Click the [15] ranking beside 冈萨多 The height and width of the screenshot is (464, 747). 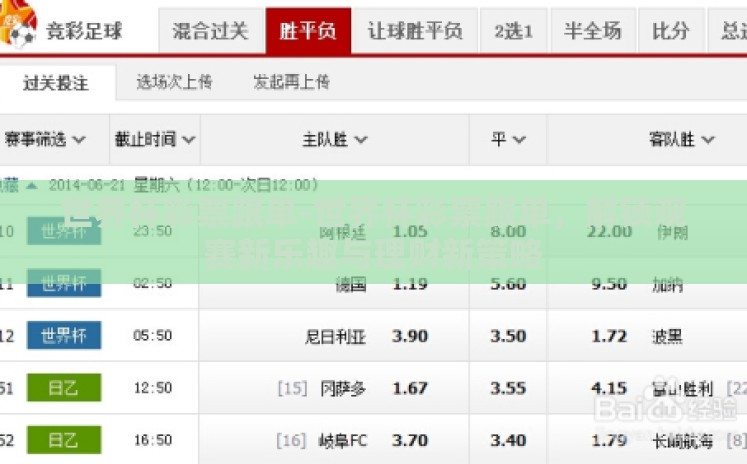coord(292,388)
